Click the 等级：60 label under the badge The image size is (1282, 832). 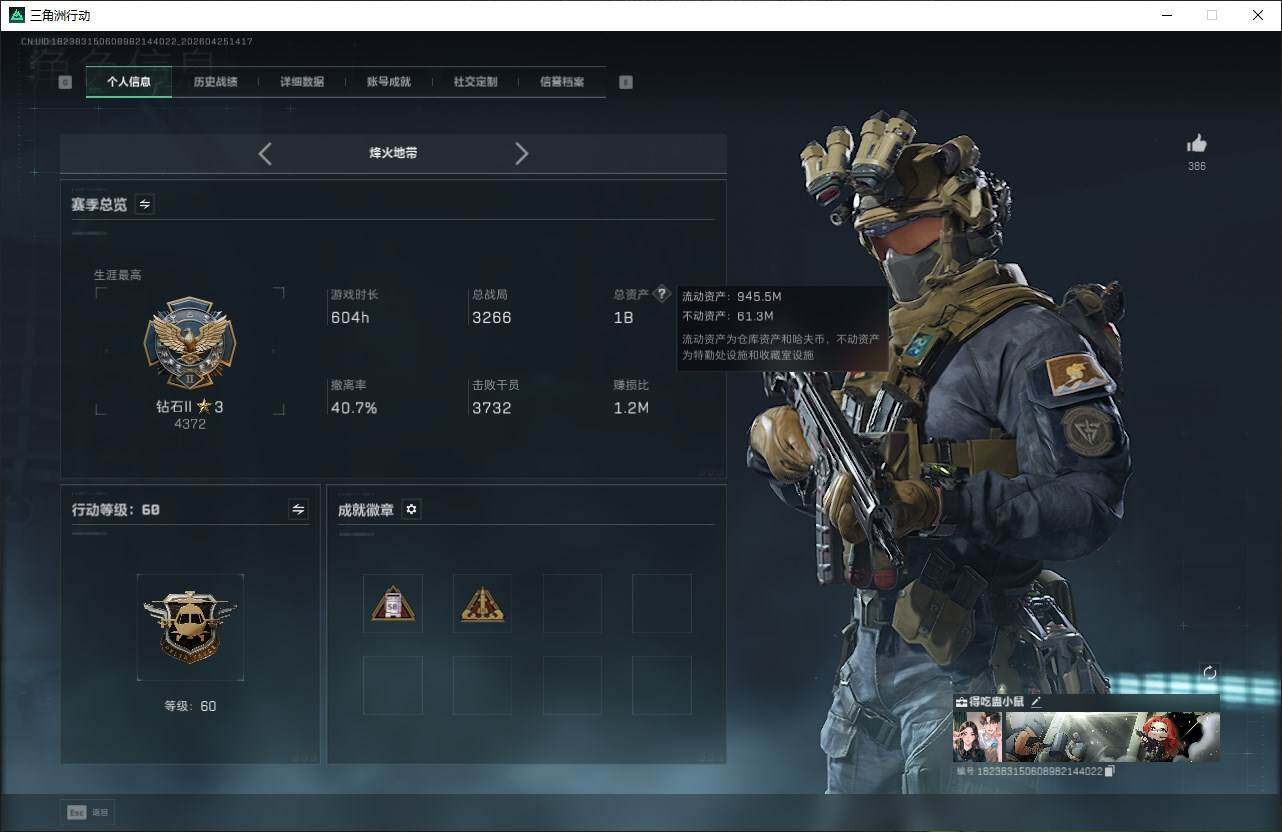[x=190, y=706]
